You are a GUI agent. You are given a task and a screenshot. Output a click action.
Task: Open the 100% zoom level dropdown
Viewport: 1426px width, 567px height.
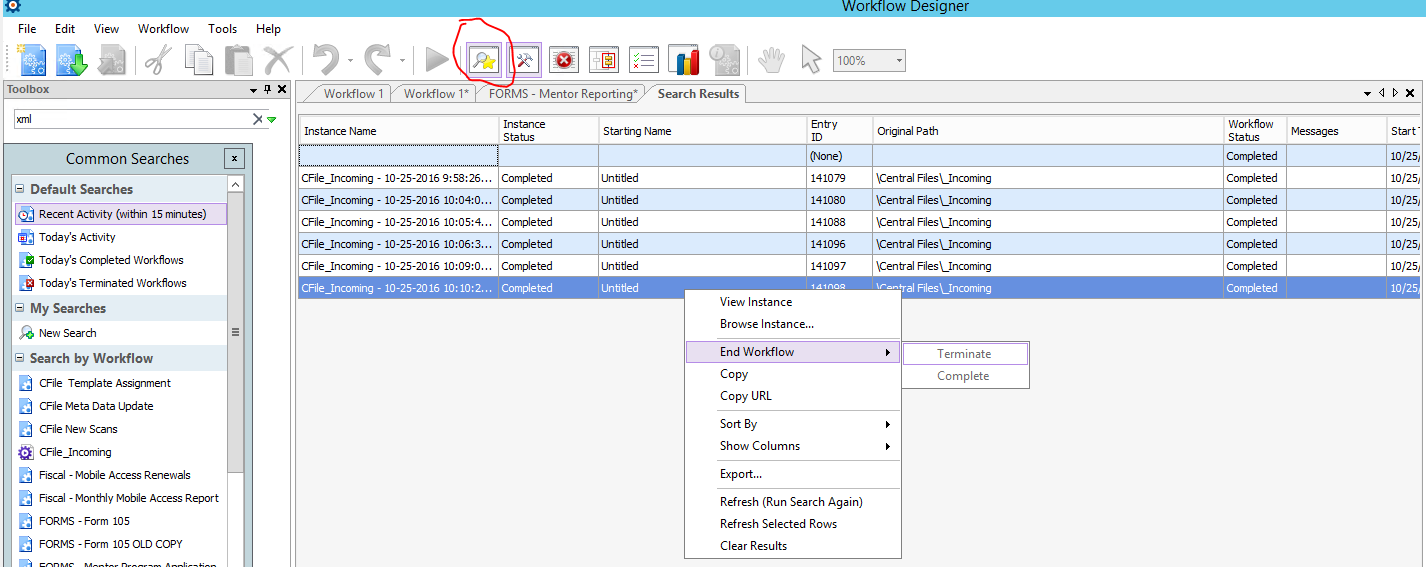[x=899, y=61]
